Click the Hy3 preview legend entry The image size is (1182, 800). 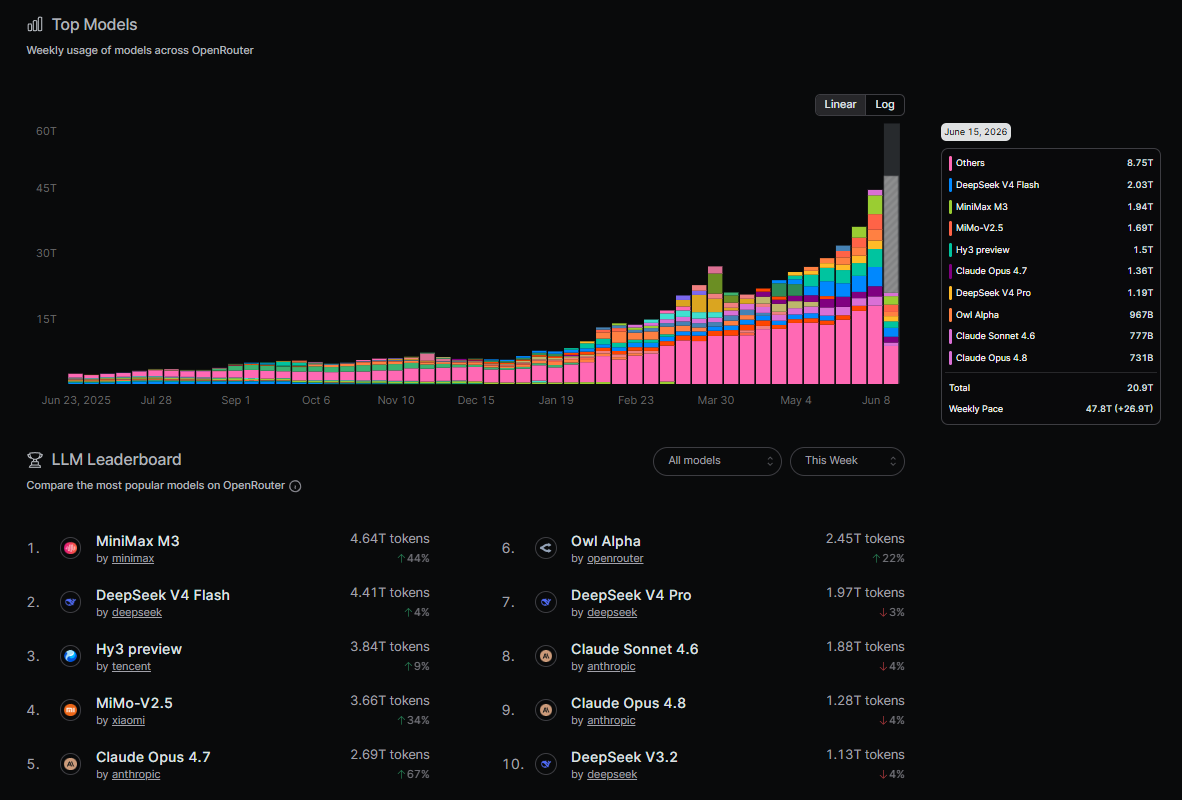coord(1051,250)
